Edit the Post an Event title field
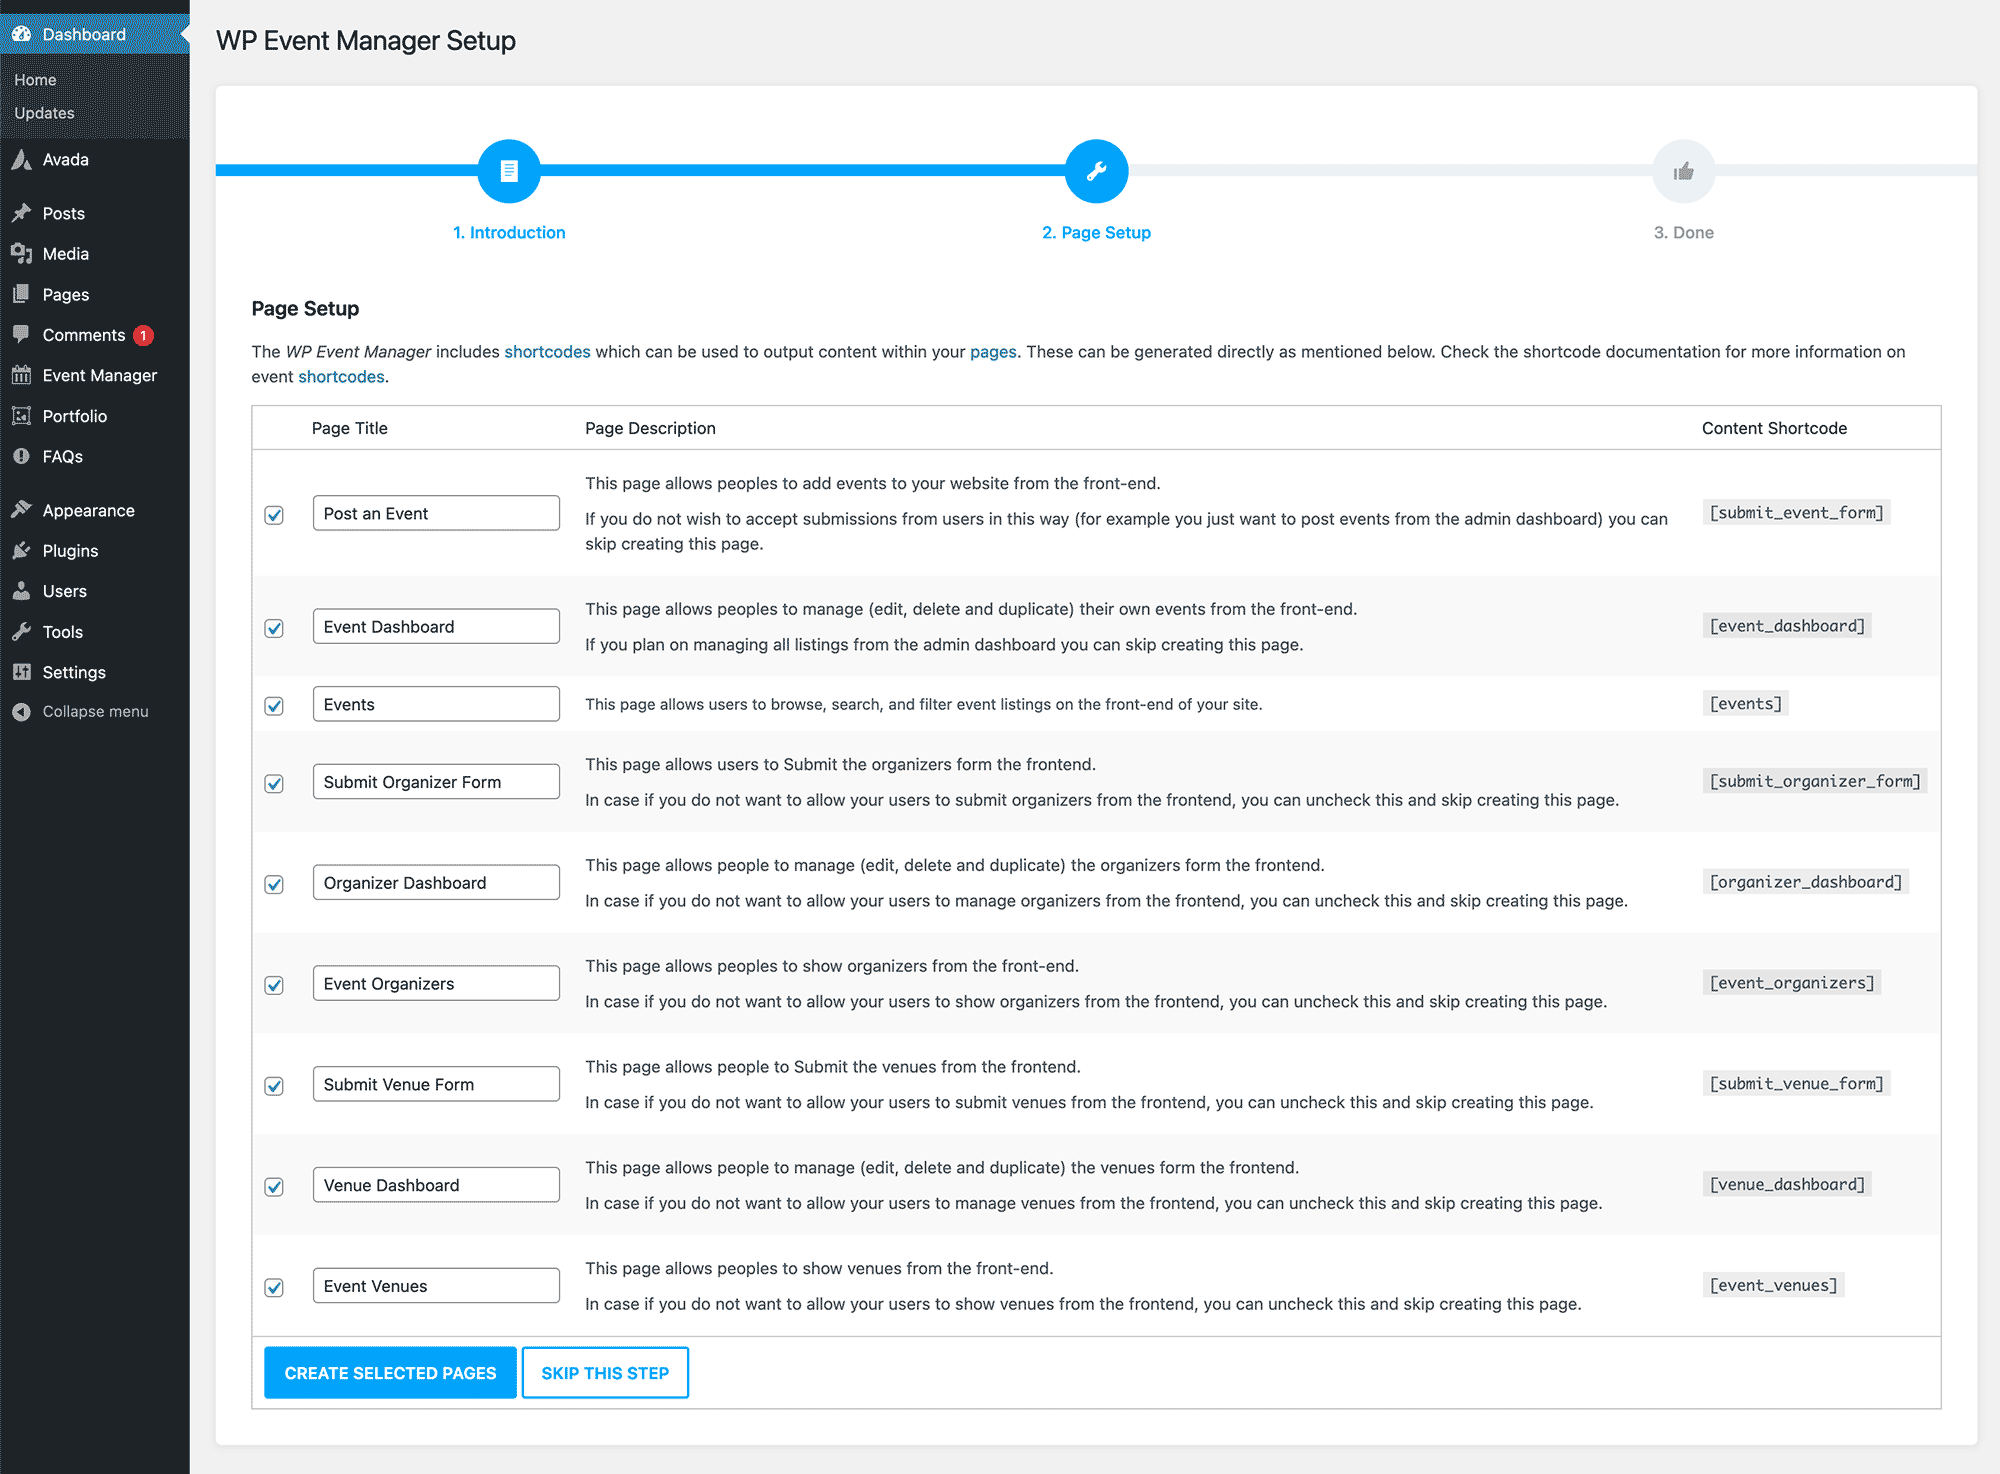This screenshot has height=1474, width=2000. pos(436,513)
